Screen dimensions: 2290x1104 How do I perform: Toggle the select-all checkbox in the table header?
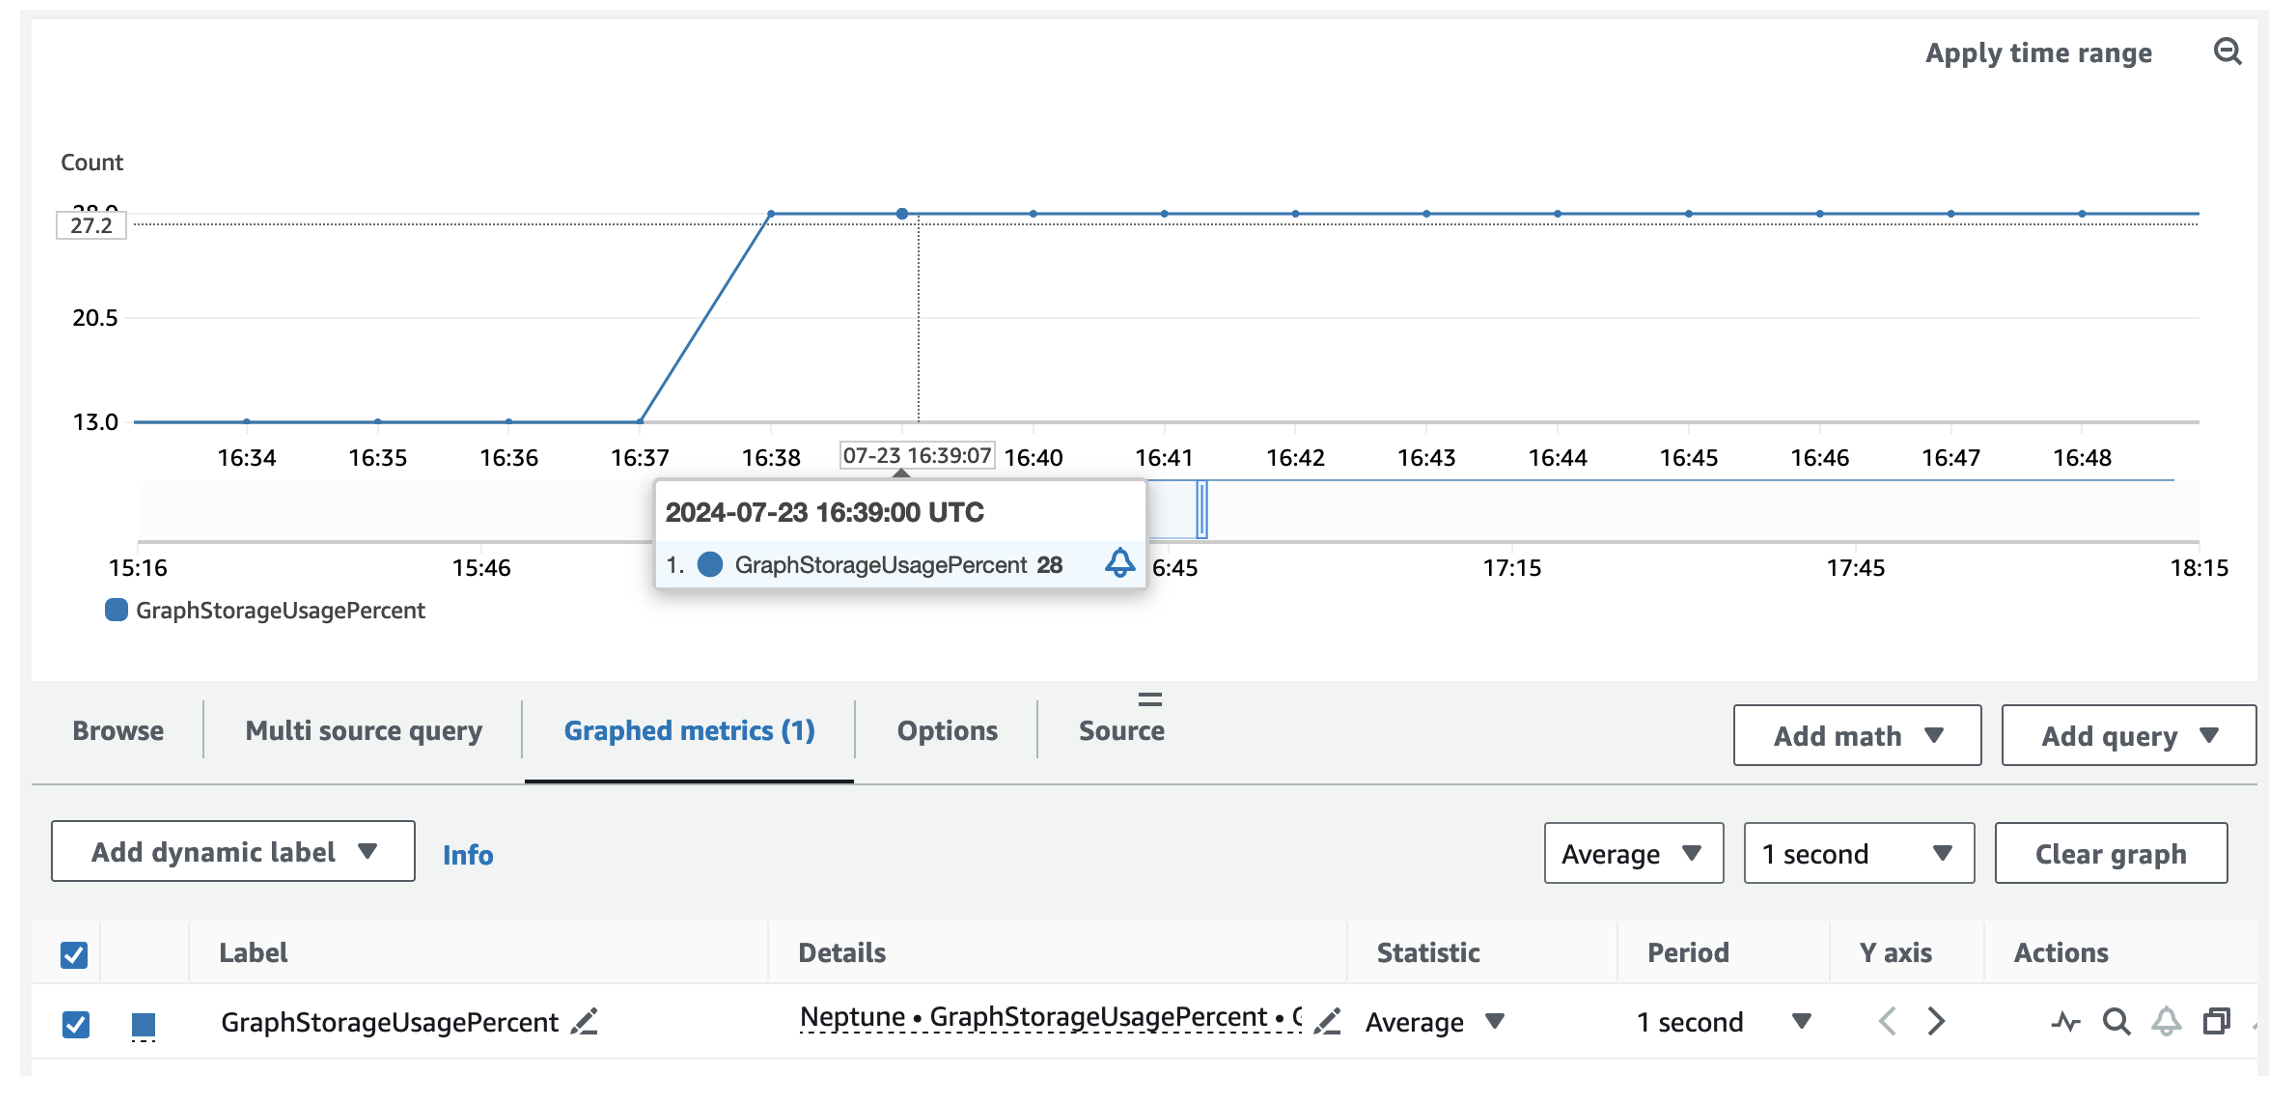pyautogui.click(x=74, y=954)
